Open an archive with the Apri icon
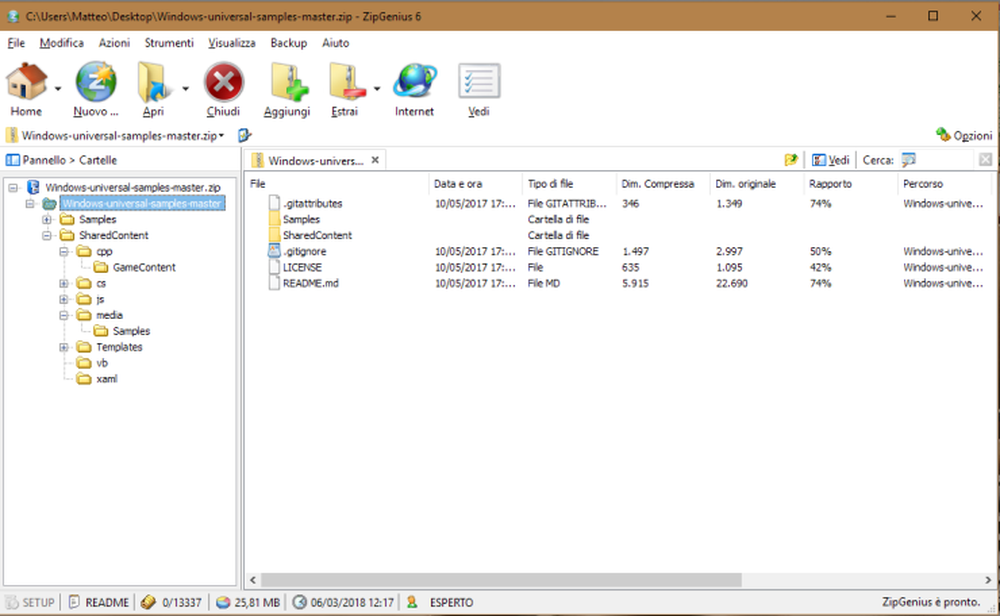Screen dimensions: 1000x616 coord(153,82)
